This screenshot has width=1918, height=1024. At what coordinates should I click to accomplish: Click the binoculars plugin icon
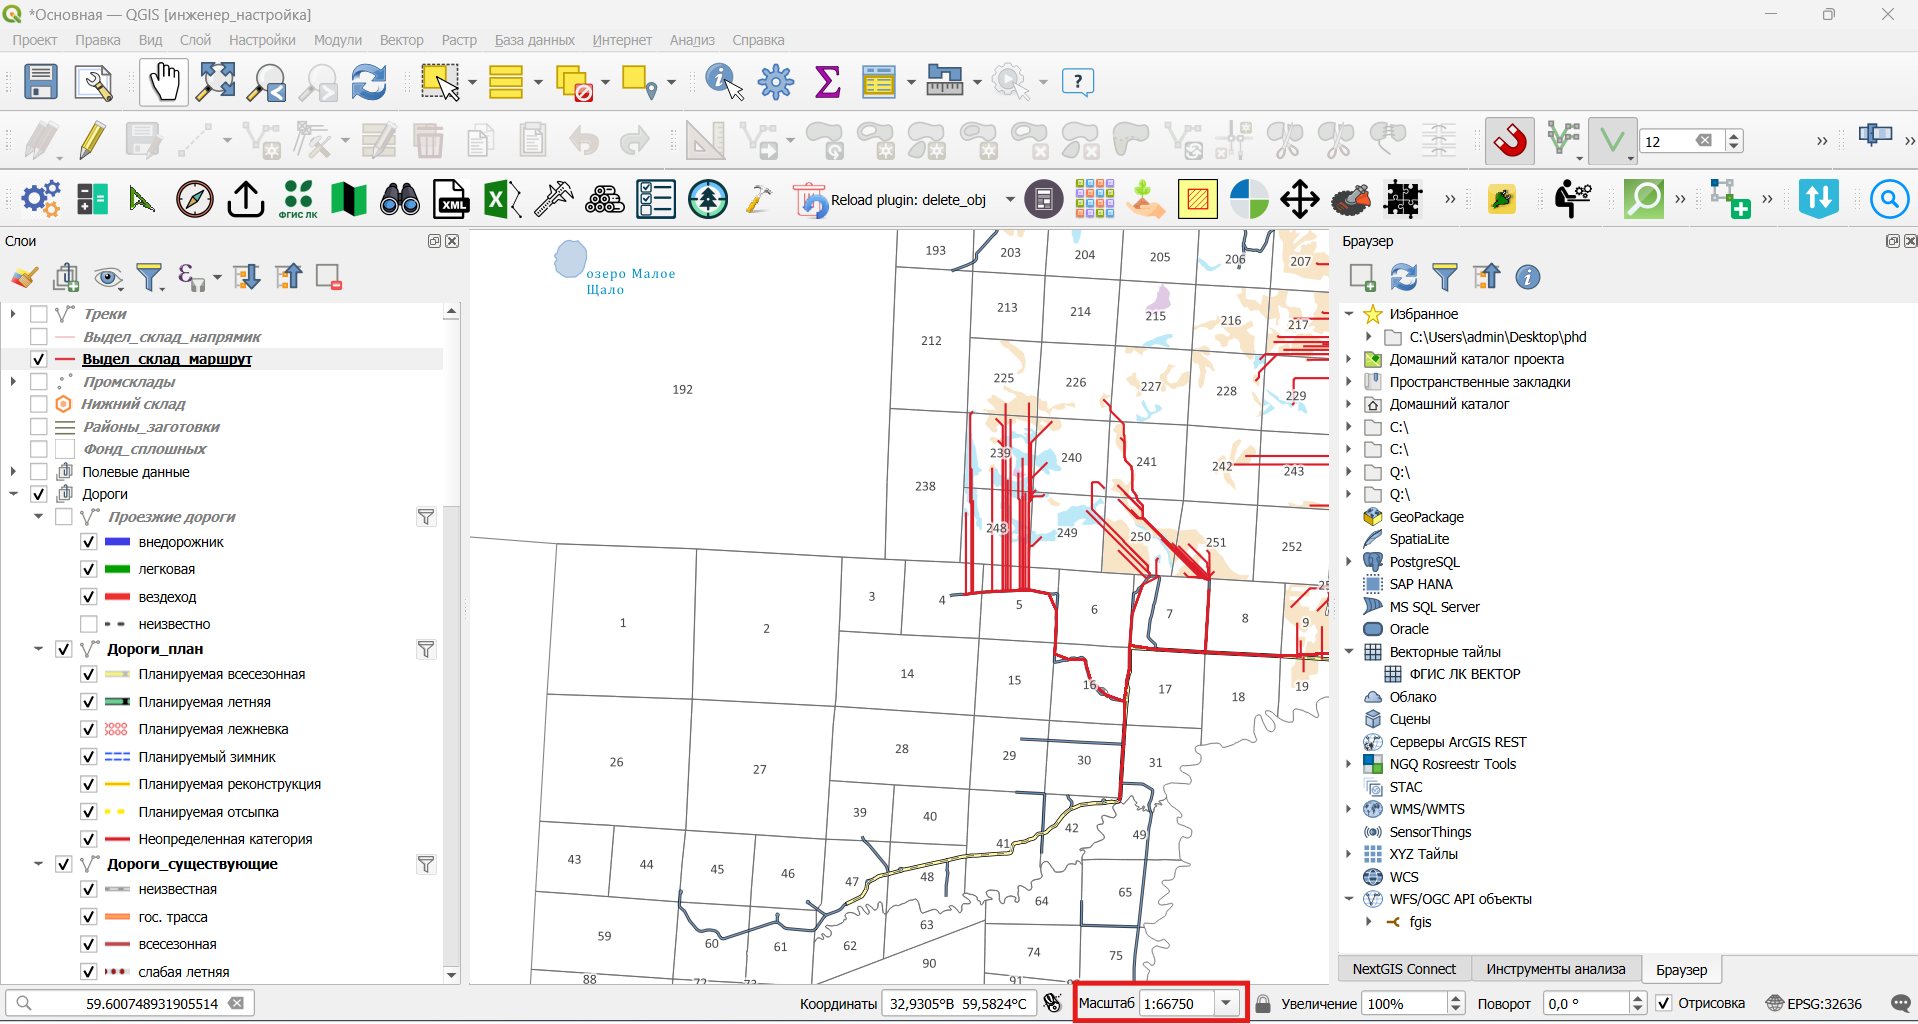(x=400, y=200)
